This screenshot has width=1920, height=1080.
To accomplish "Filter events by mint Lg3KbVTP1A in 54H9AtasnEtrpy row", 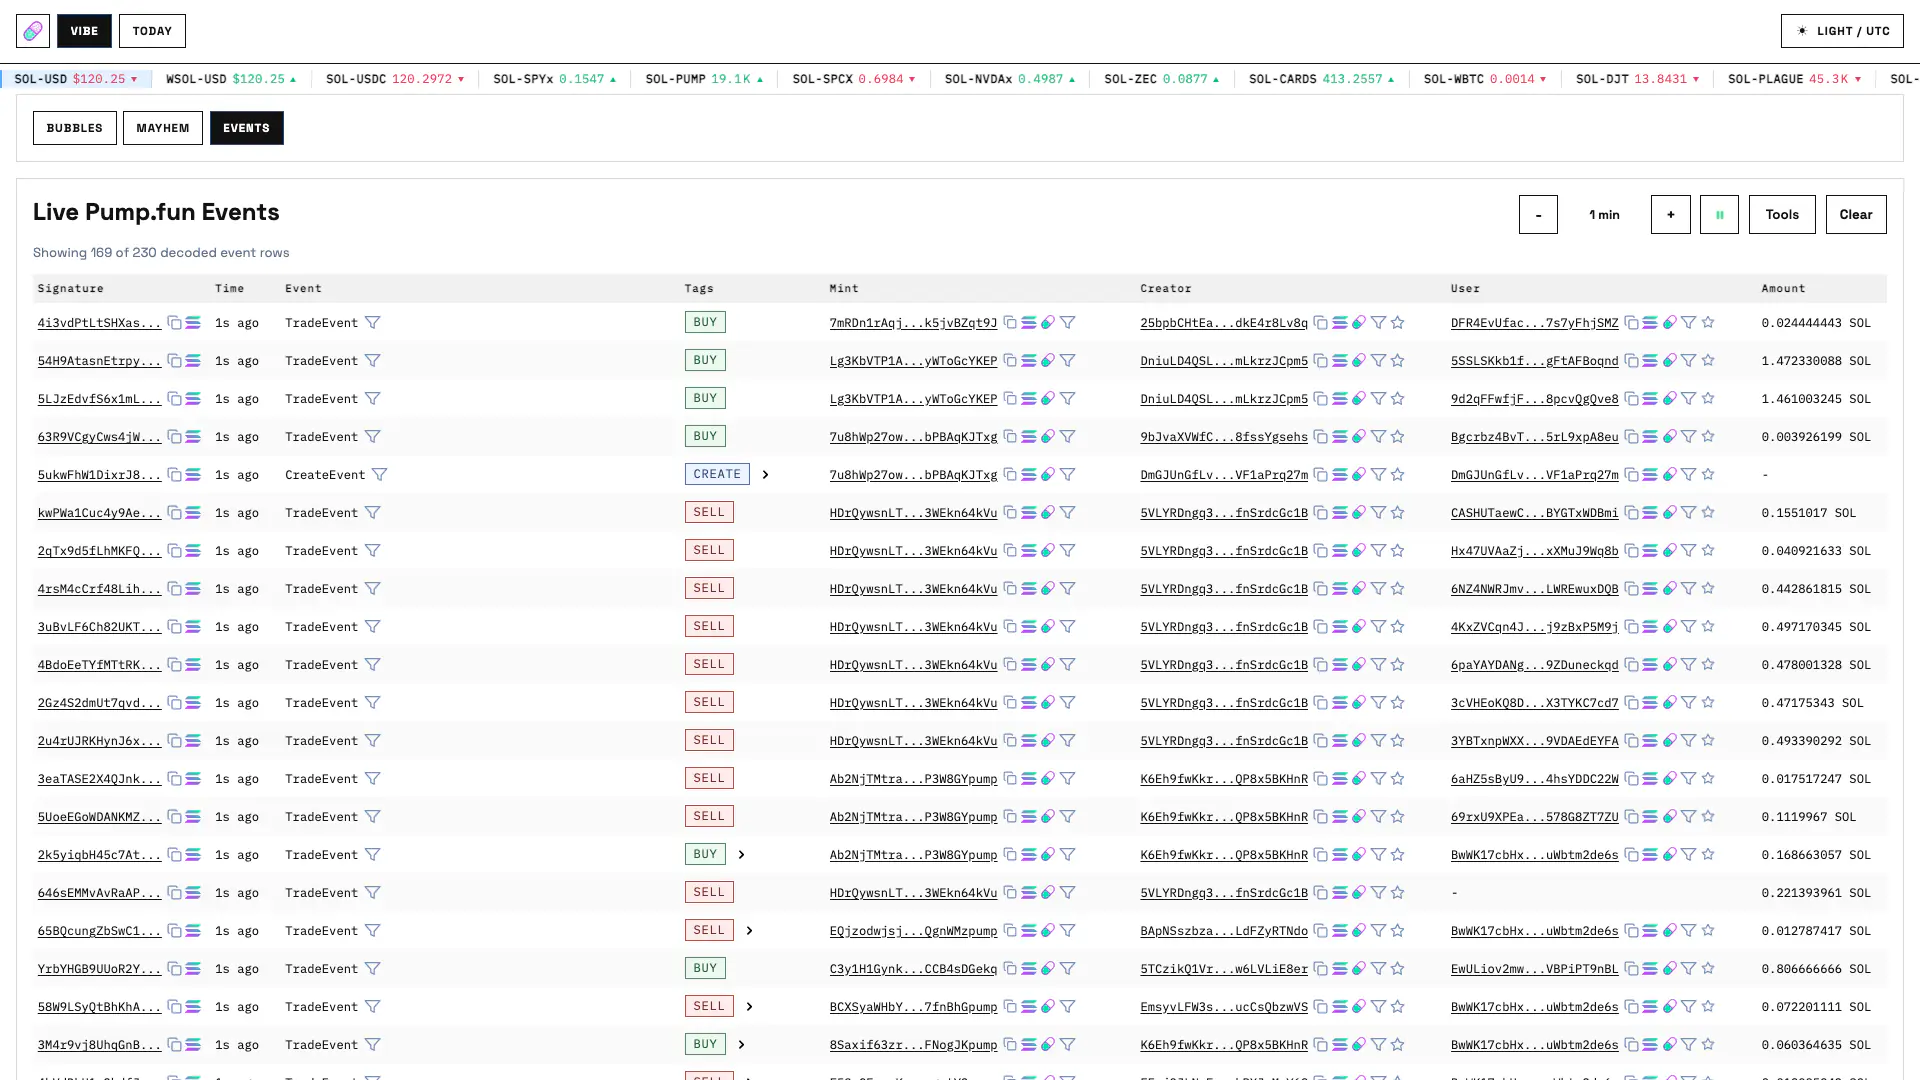I will click(x=1068, y=361).
